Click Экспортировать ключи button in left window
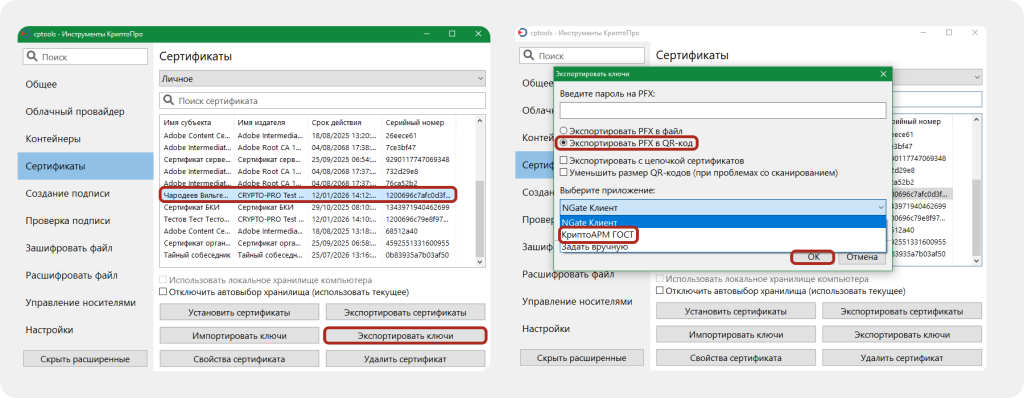Viewport: 1024px width, 398px height. coord(406,336)
